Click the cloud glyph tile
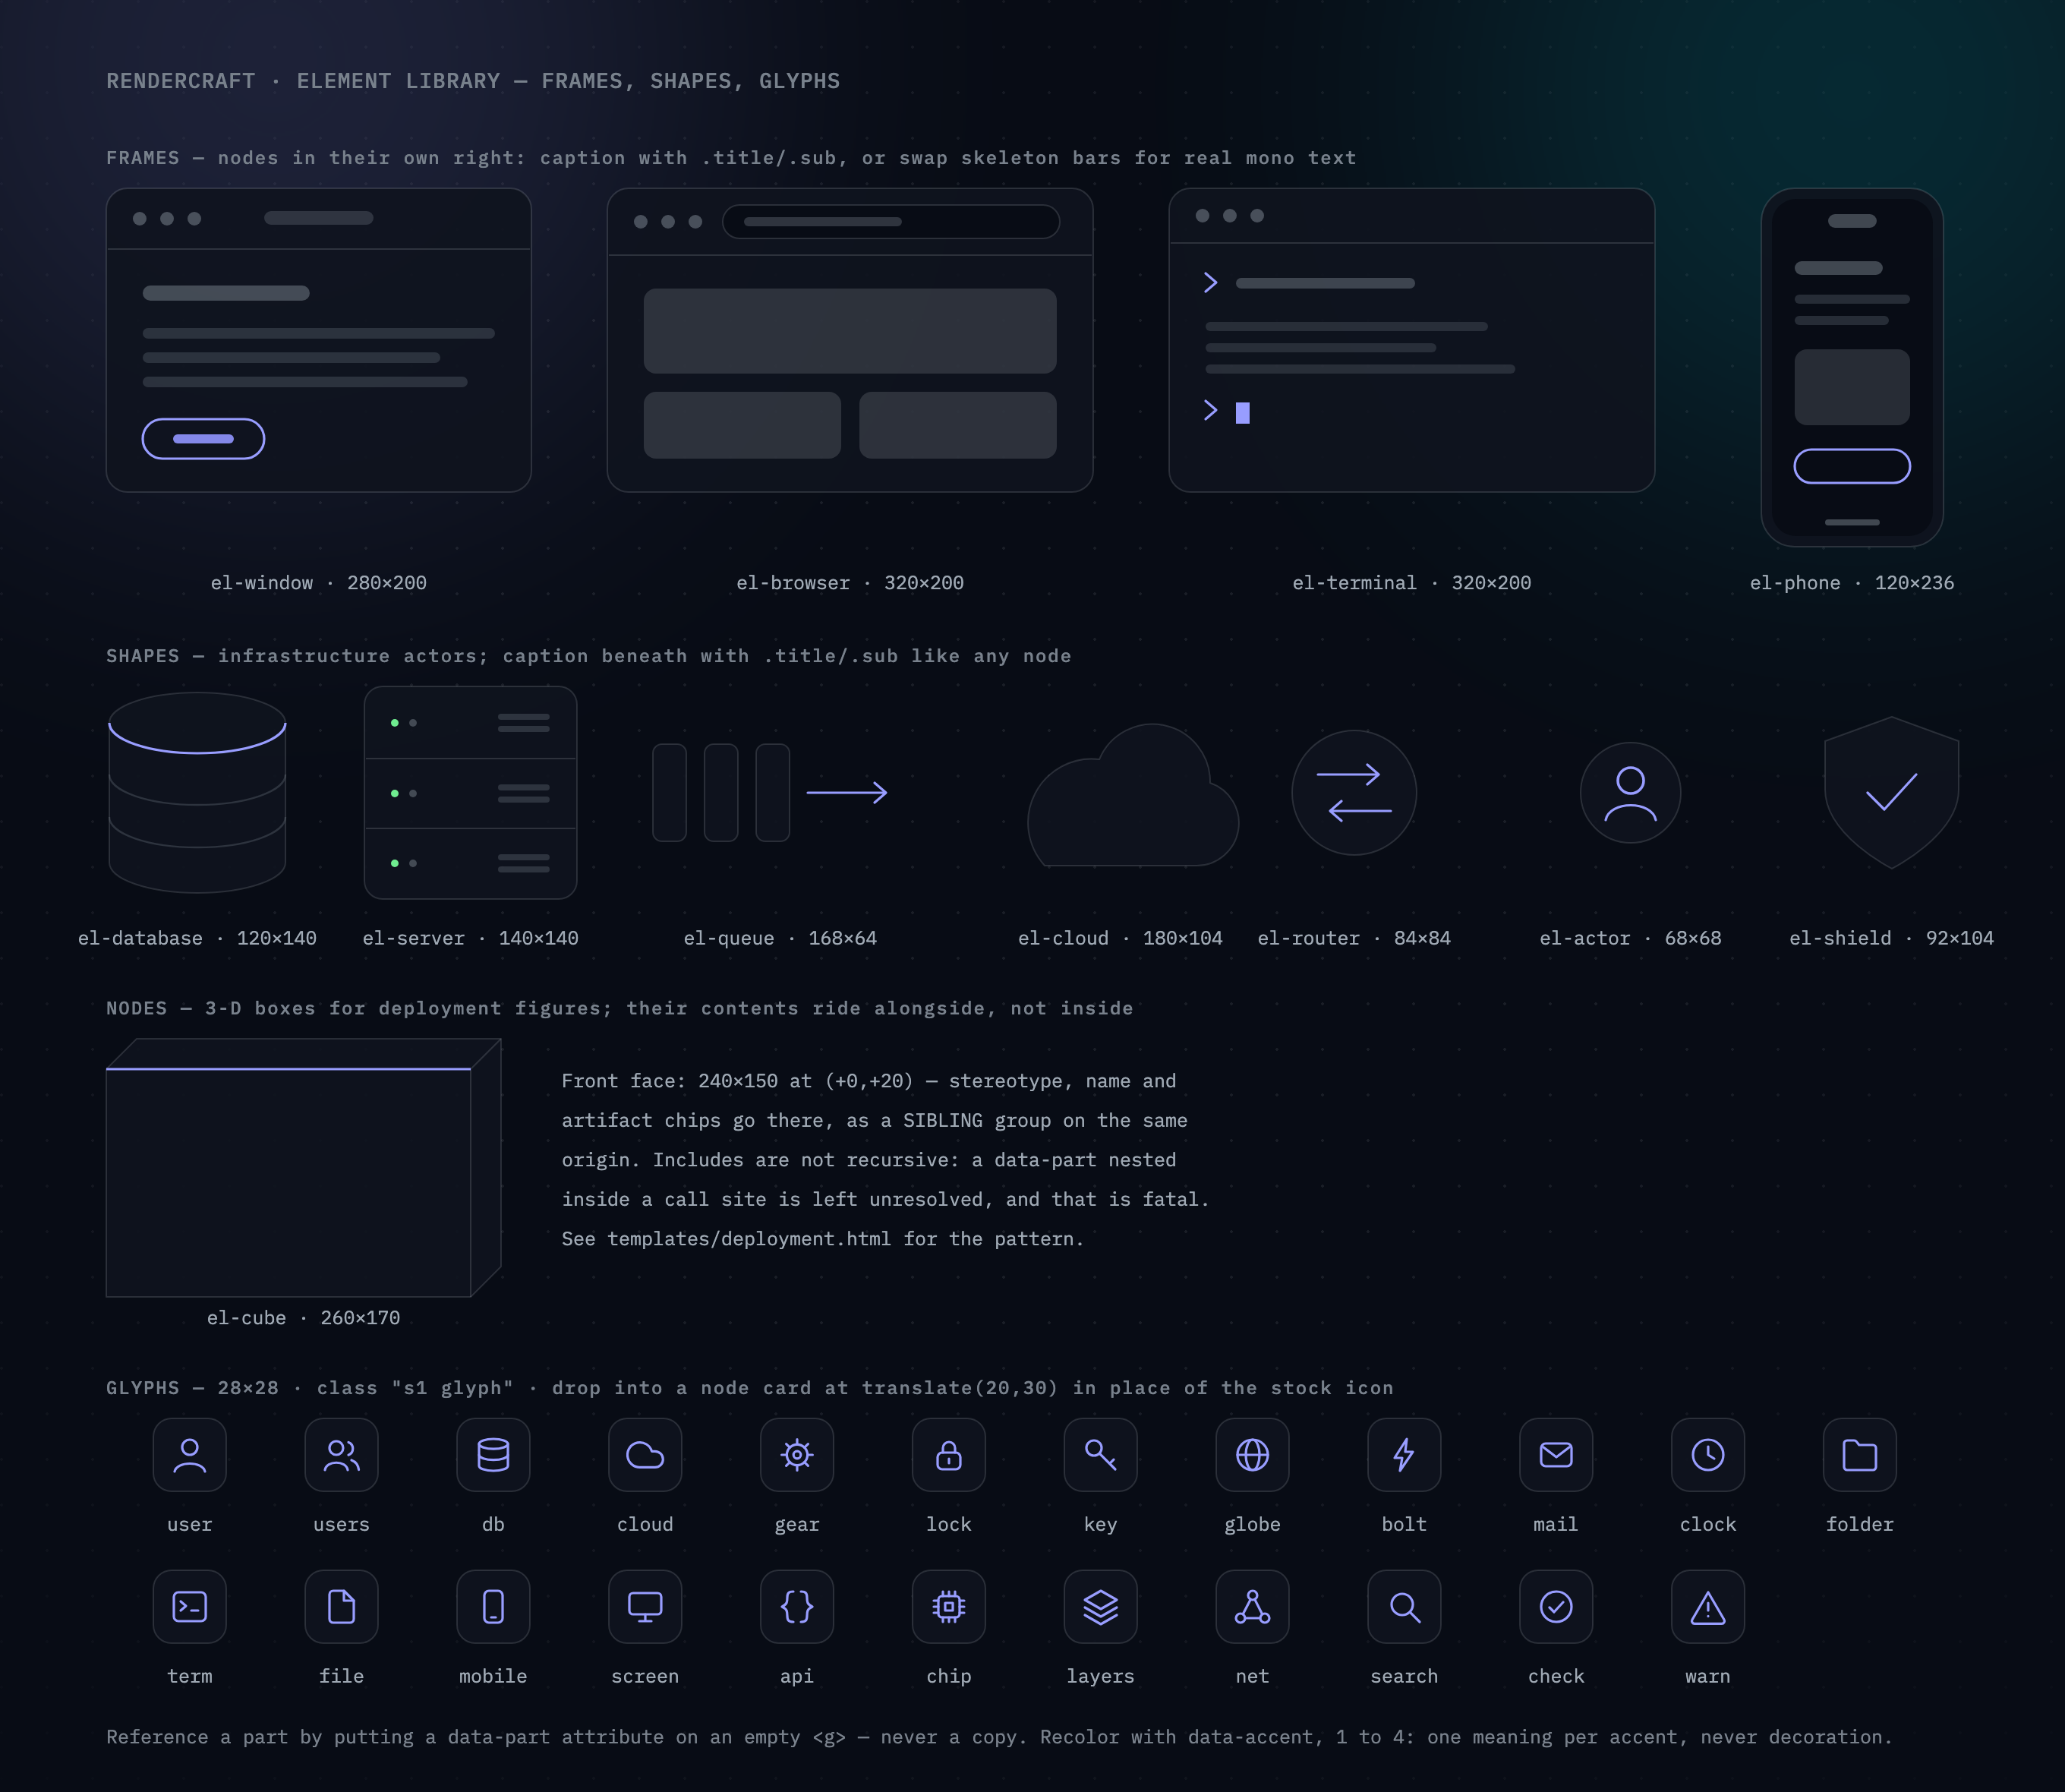 click(645, 1455)
